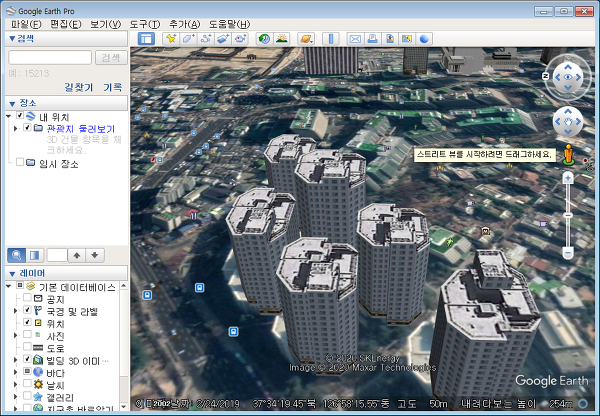This screenshot has width=600, height=416.
Task: Enable the 공지 layer checkbox
Action: pos(27,297)
